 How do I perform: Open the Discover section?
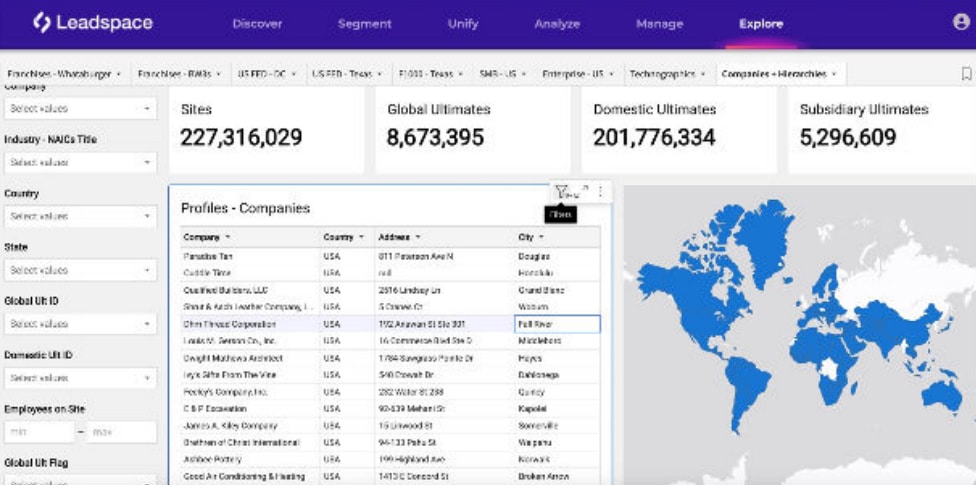(257, 24)
